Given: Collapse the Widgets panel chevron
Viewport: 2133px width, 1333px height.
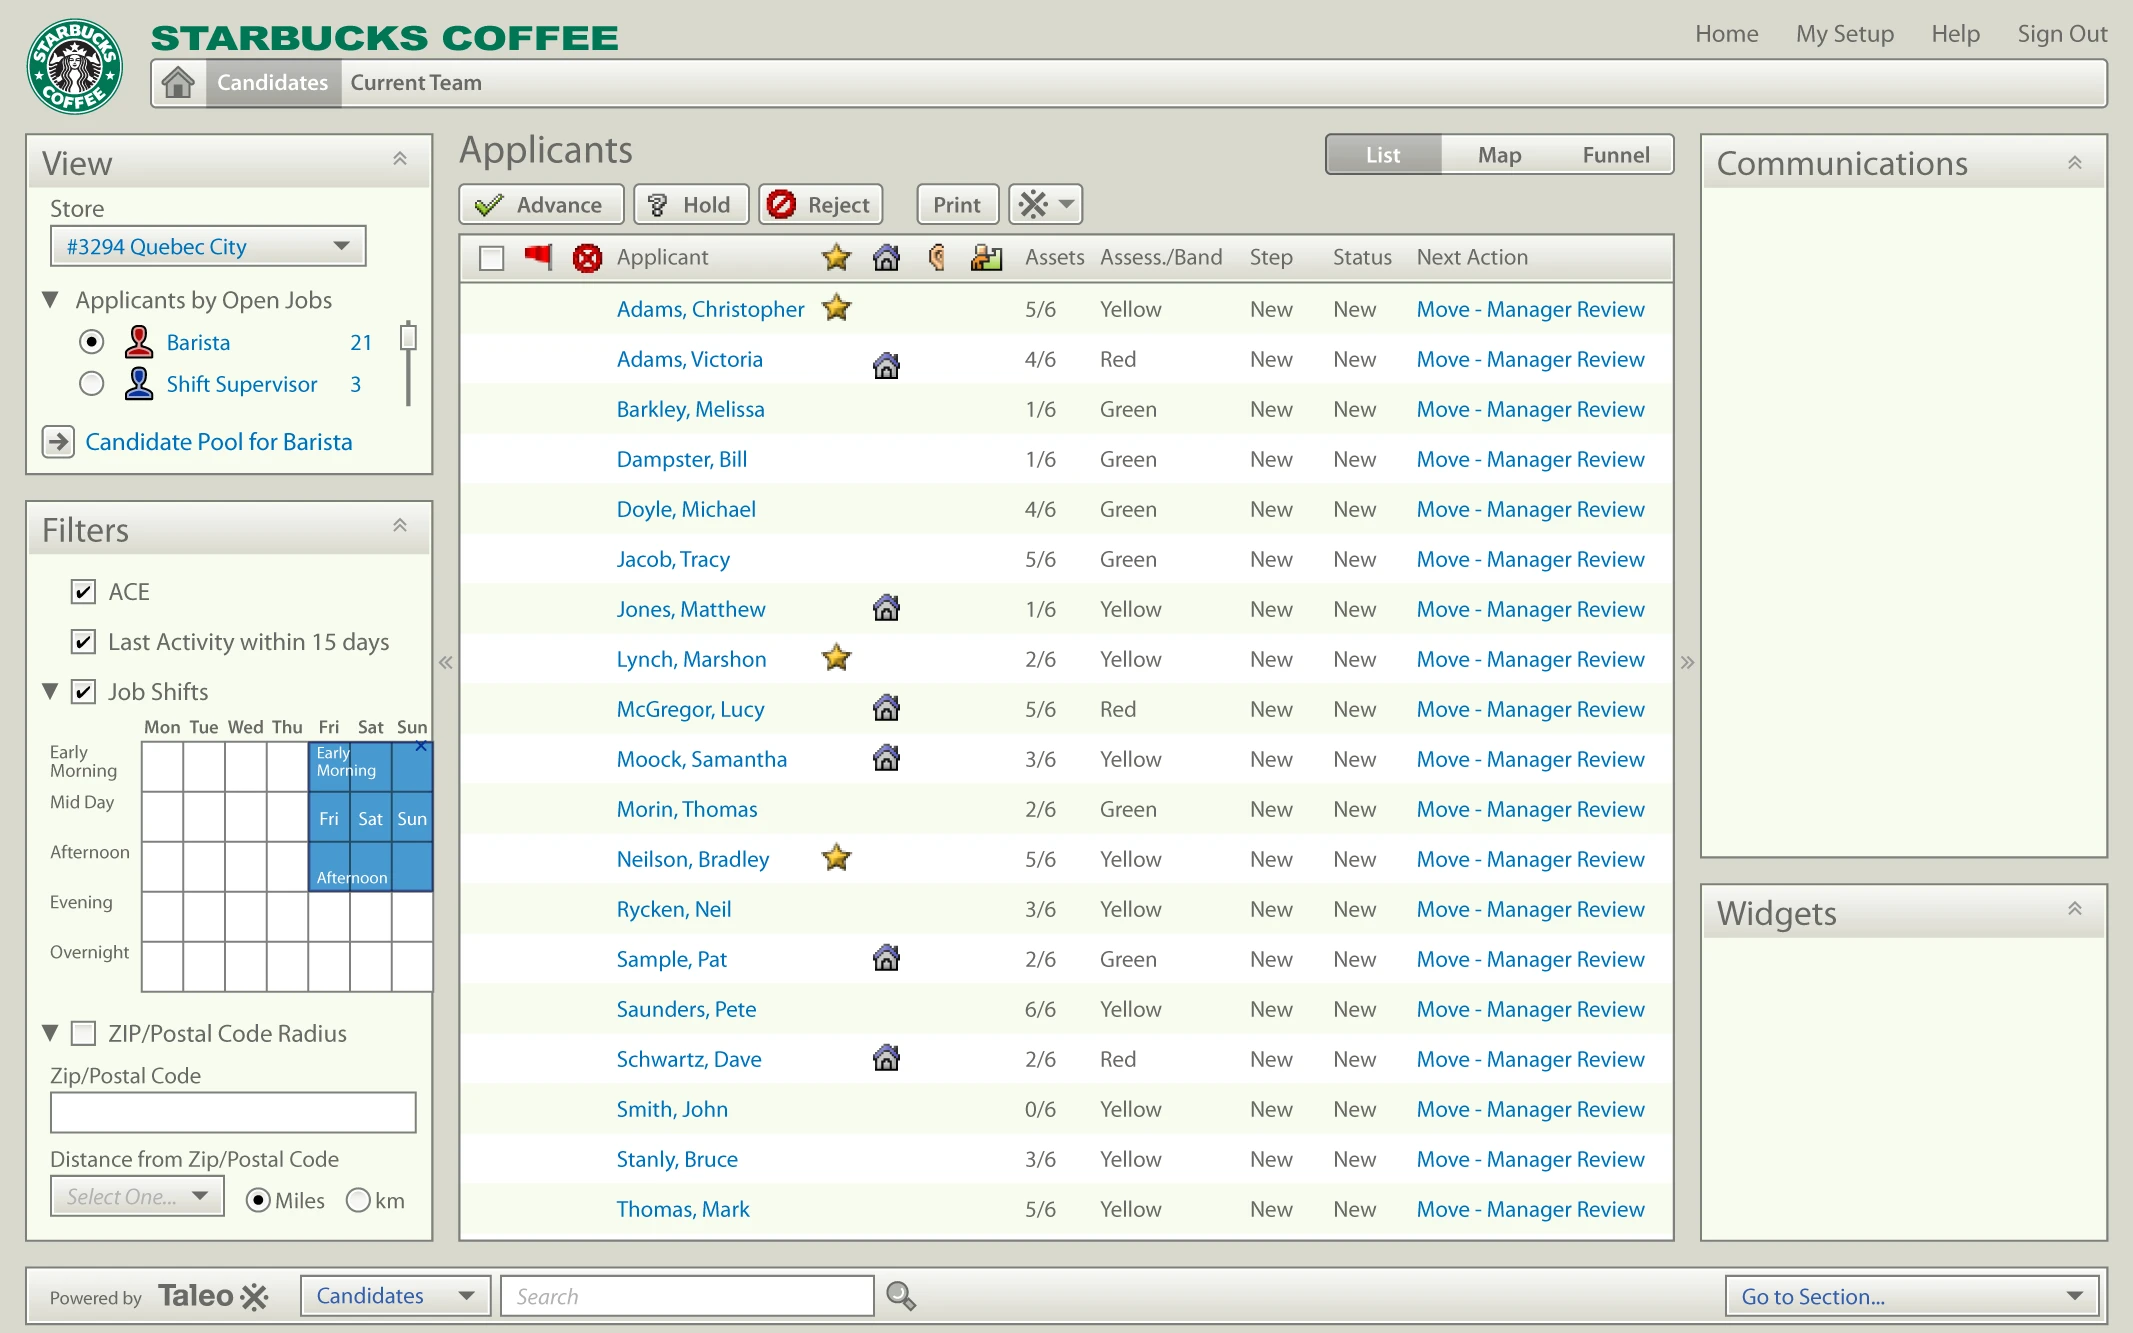Looking at the screenshot, I should pos(2075,909).
